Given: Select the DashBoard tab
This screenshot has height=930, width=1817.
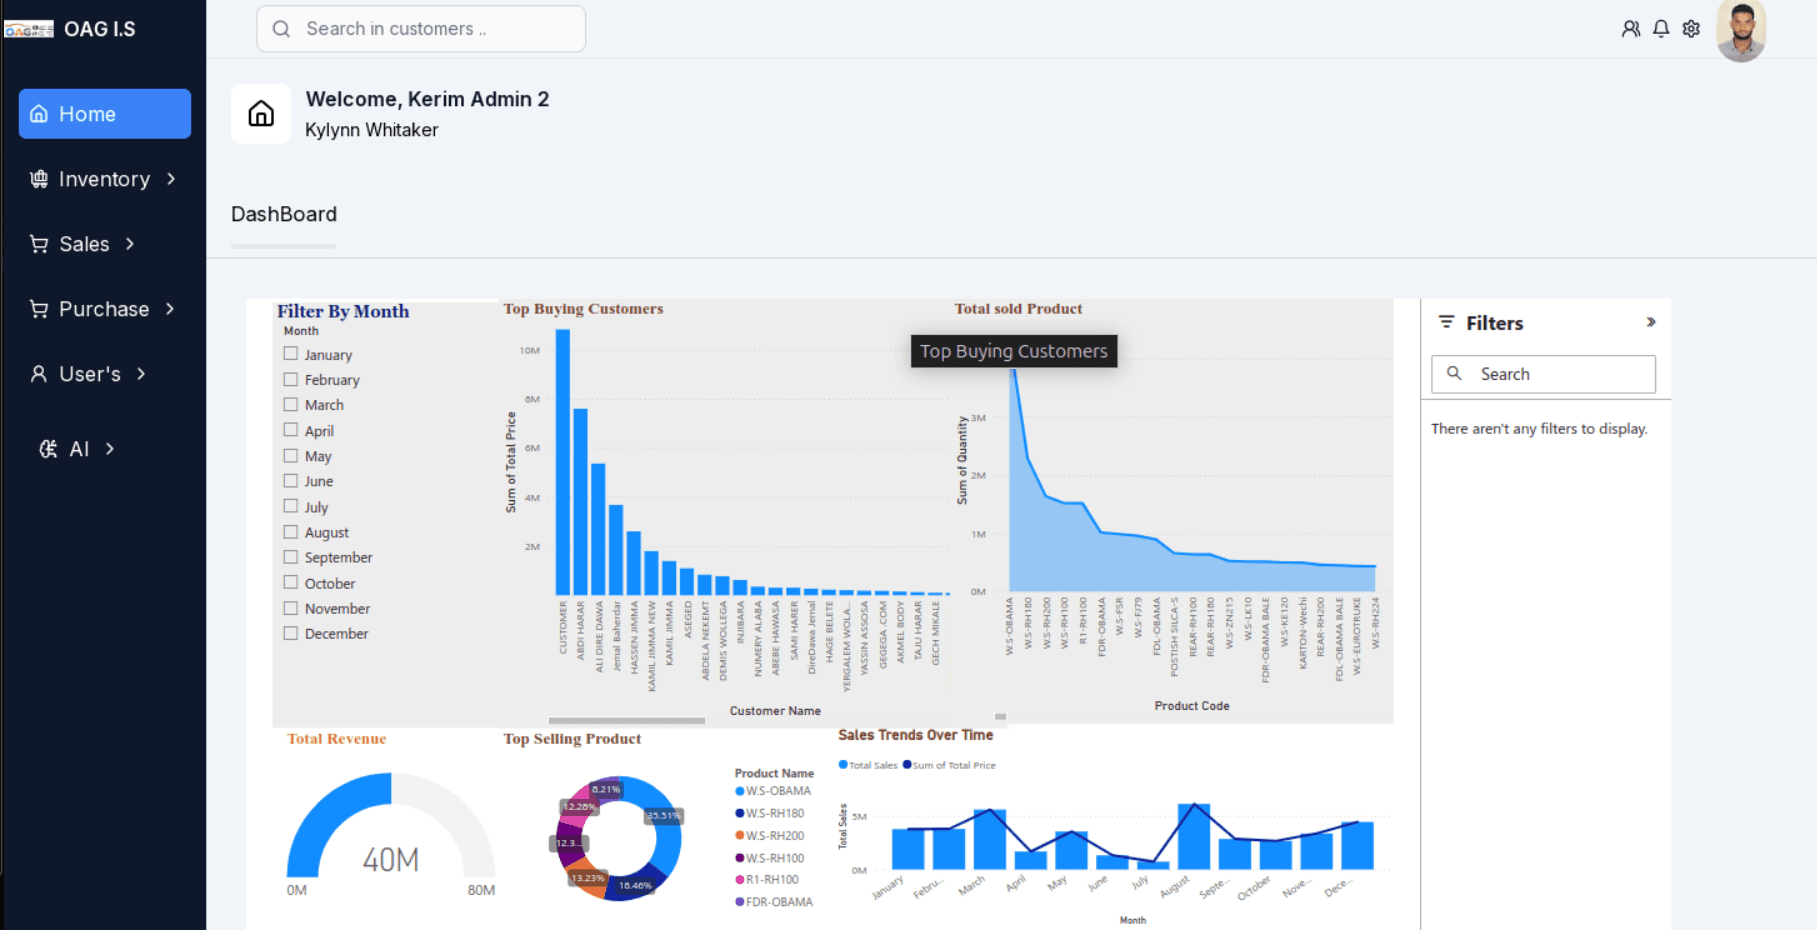Looking at the screenshot, I should click(x=284, y=214).
